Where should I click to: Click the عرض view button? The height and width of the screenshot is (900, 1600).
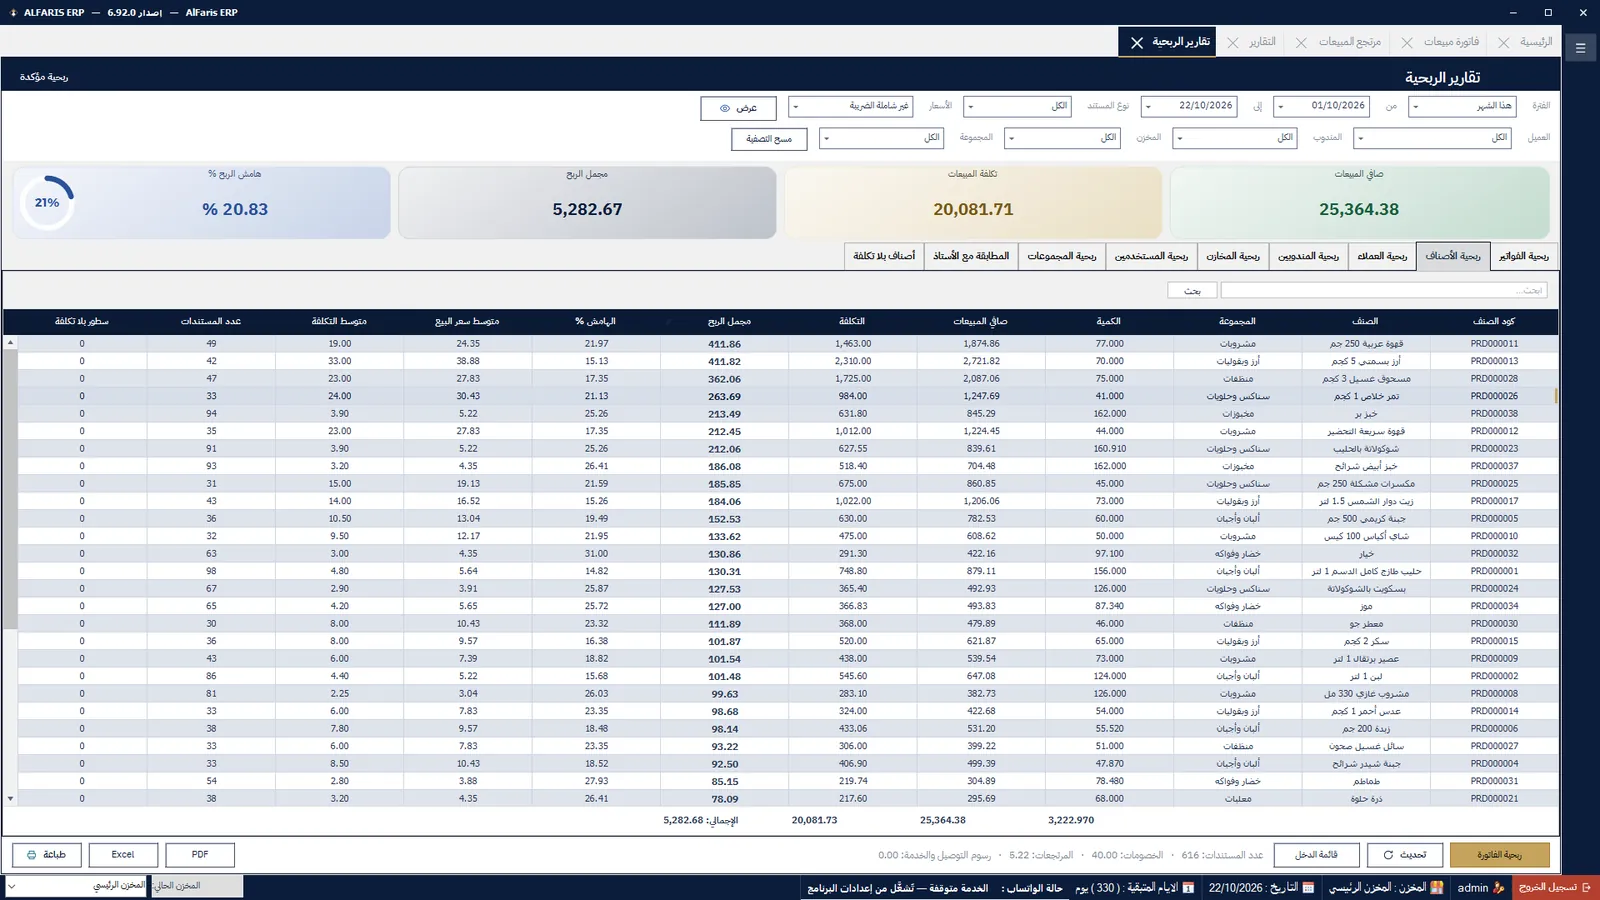coord(738,108)
